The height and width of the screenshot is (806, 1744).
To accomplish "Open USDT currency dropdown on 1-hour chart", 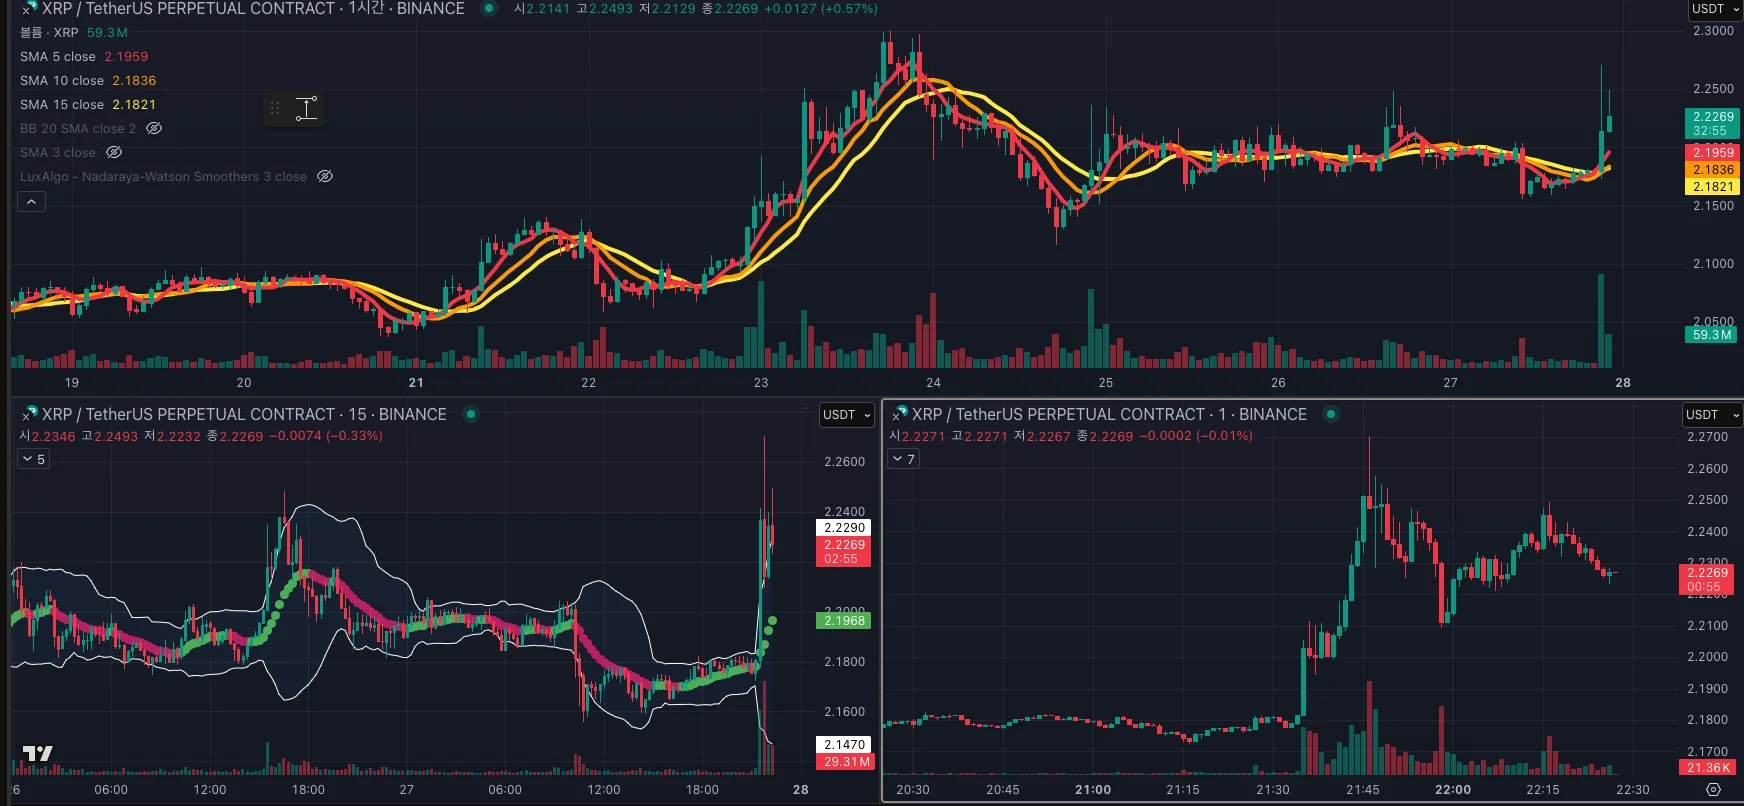I will click(1716, 9).
